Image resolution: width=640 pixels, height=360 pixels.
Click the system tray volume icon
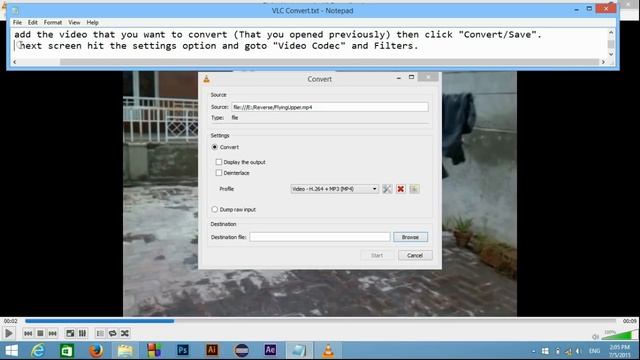[x=578, y=351]
